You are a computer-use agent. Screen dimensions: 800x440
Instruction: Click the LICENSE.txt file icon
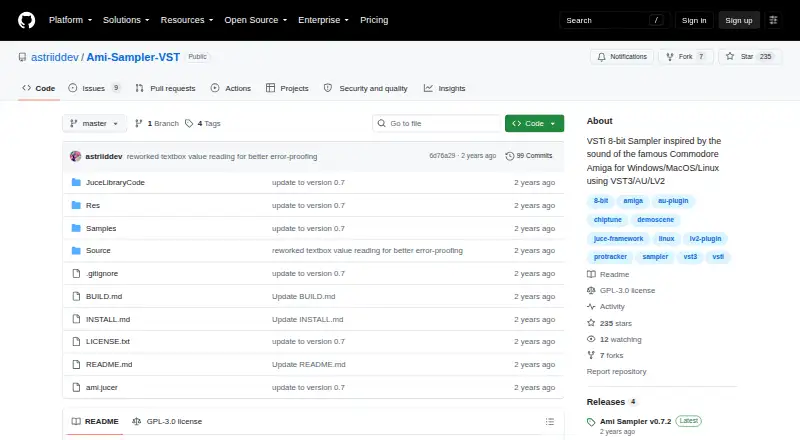(x=76, y=341)
